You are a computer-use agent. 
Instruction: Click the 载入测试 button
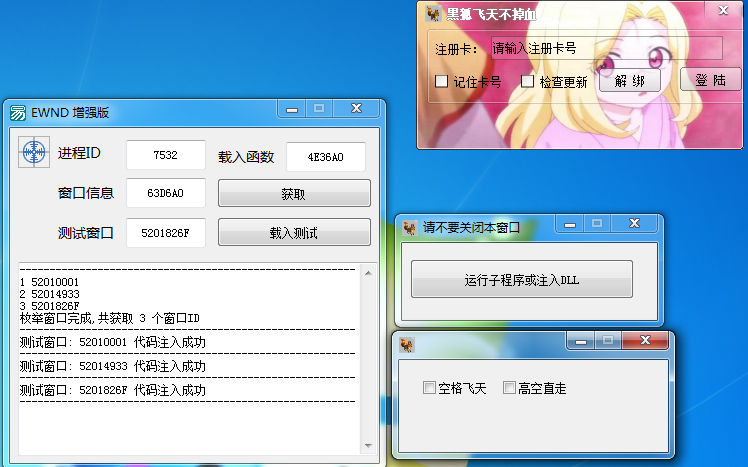coord(294,233)
